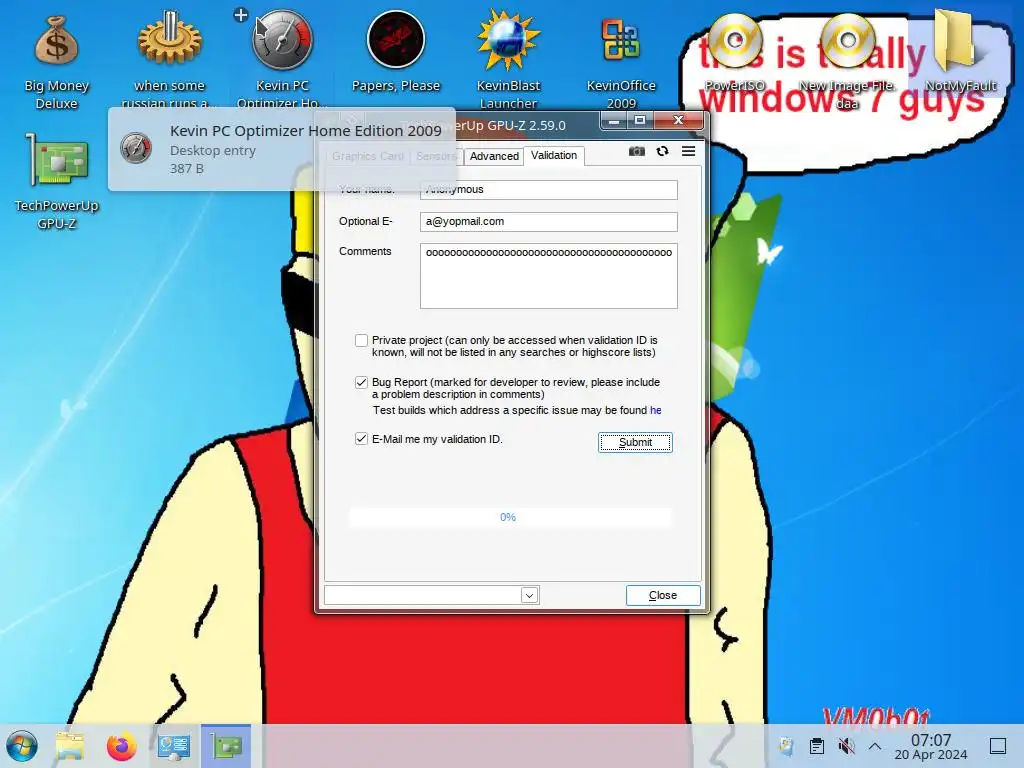1024x768 pixels.
Task: Open file manager in taskbar
Action: 70,746
